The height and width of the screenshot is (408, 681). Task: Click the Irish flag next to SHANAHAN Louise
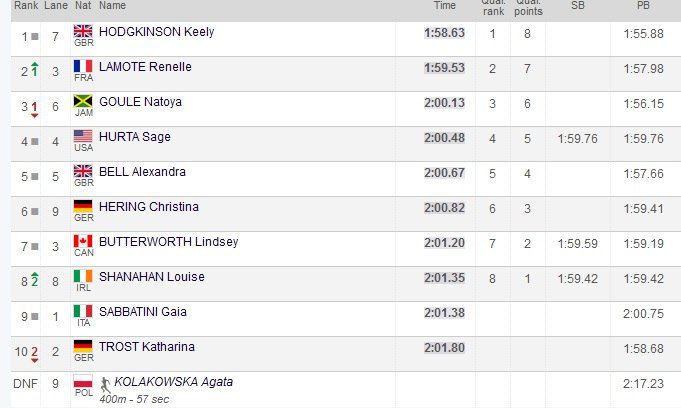click(83, 277)
